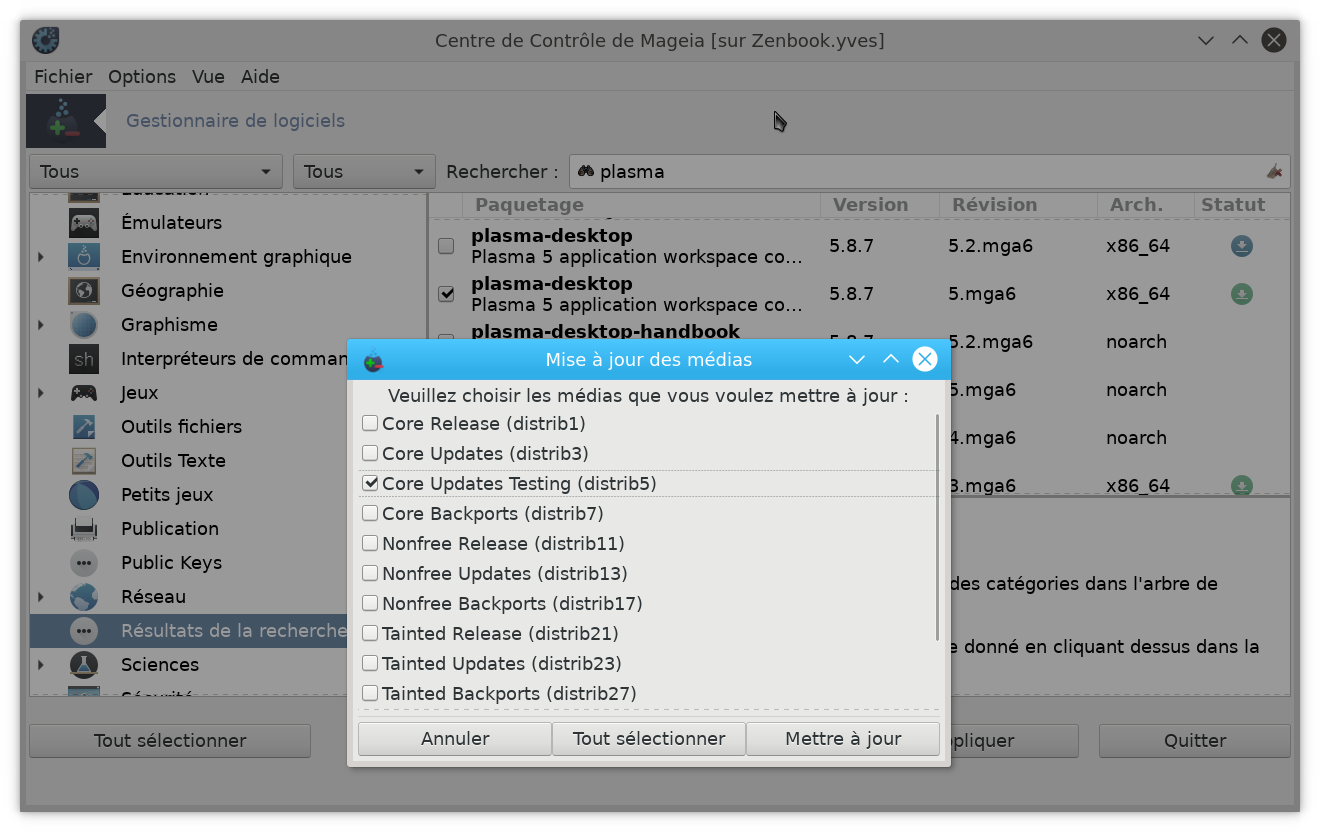Click the partly hidden Appliquer button
This screenshot has width=1320, height=832.
click(x=1013, y=741)
